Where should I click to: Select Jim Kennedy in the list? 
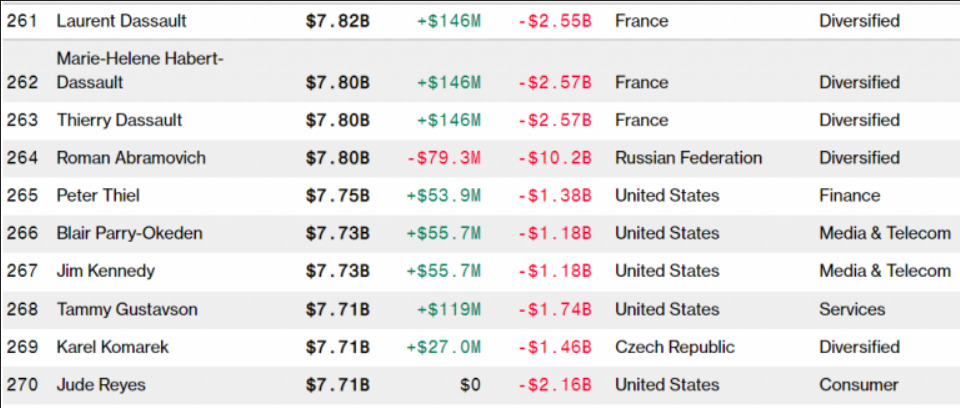105,271
